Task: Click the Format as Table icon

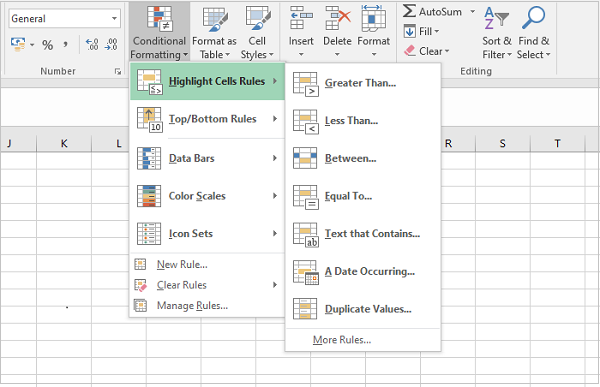Action: click(215, 20)
